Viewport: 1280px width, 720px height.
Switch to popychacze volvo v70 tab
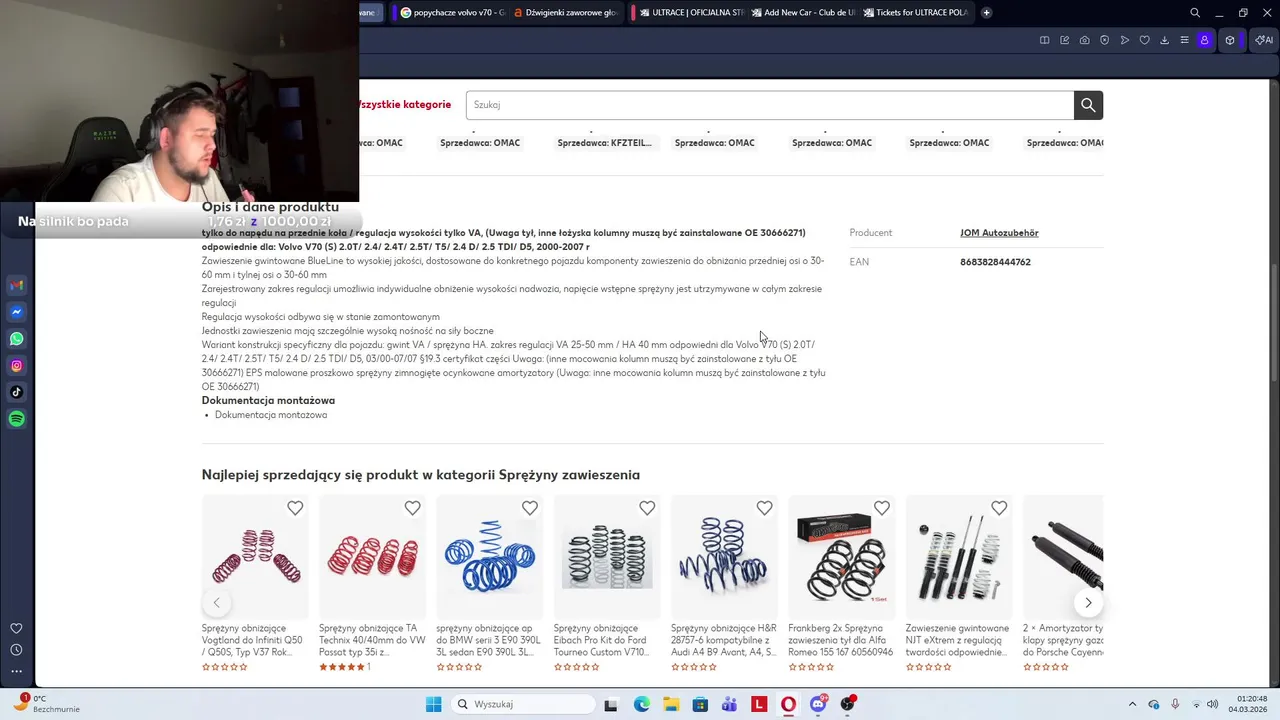coord(451,13)
